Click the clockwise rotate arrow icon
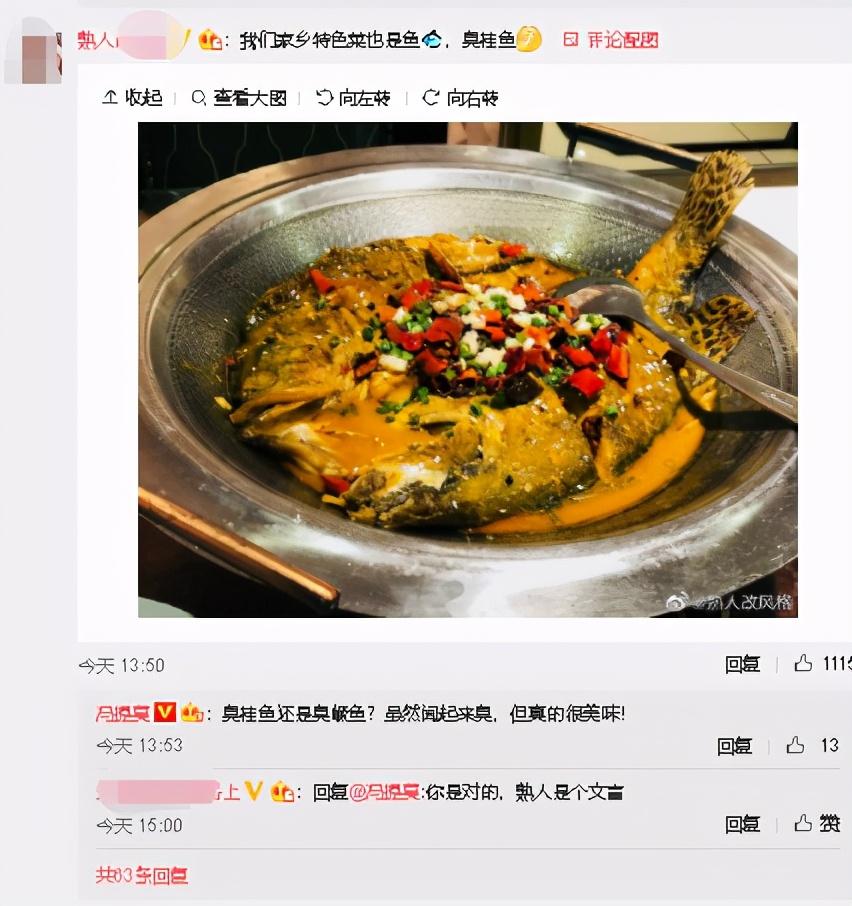 pyautogui.click(x=431, y=98)
